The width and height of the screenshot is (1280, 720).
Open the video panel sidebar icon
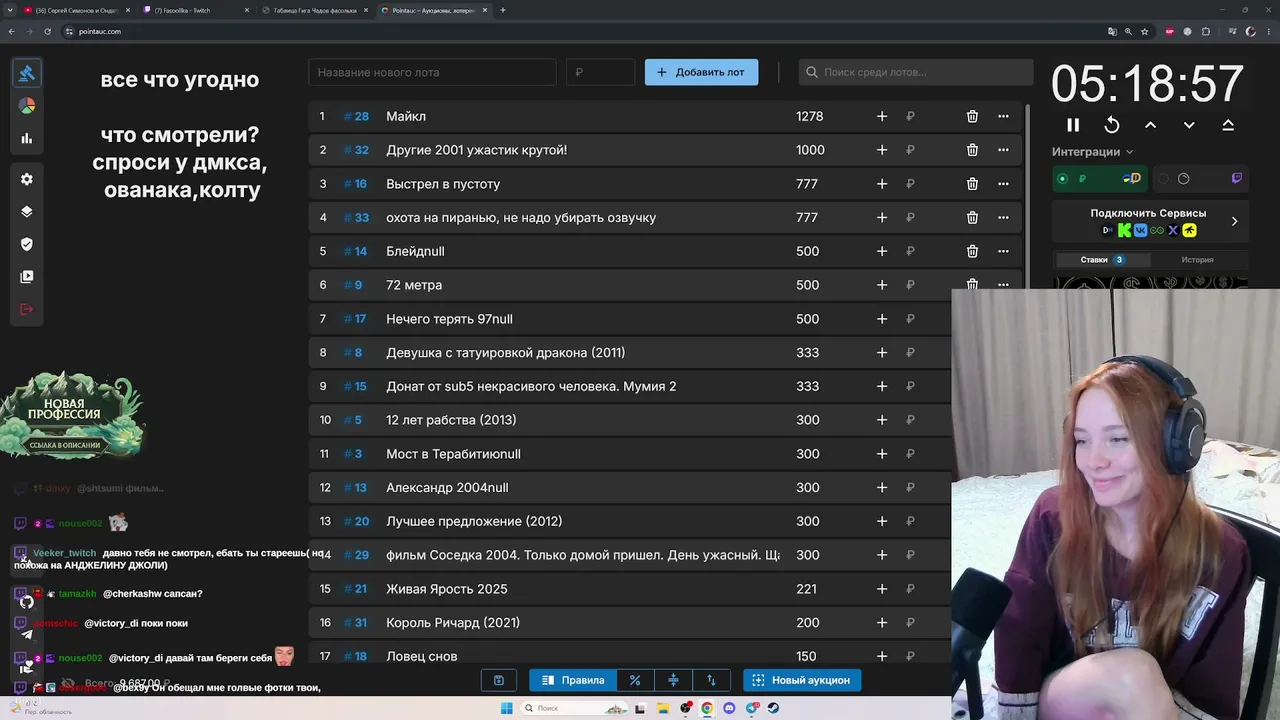coord(27,276)
